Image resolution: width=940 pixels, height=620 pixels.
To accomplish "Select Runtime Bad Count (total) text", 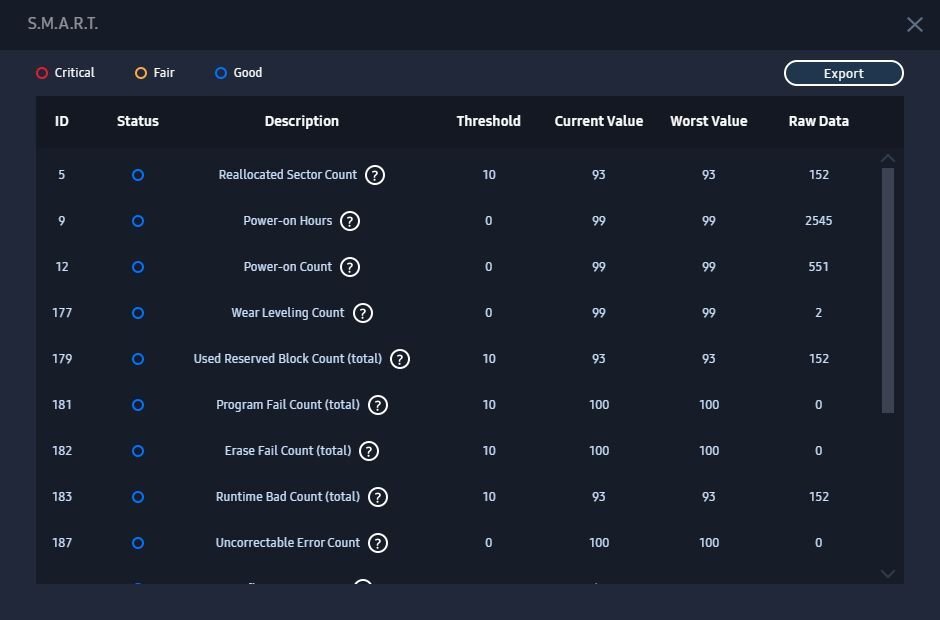I will pos(288,496).
